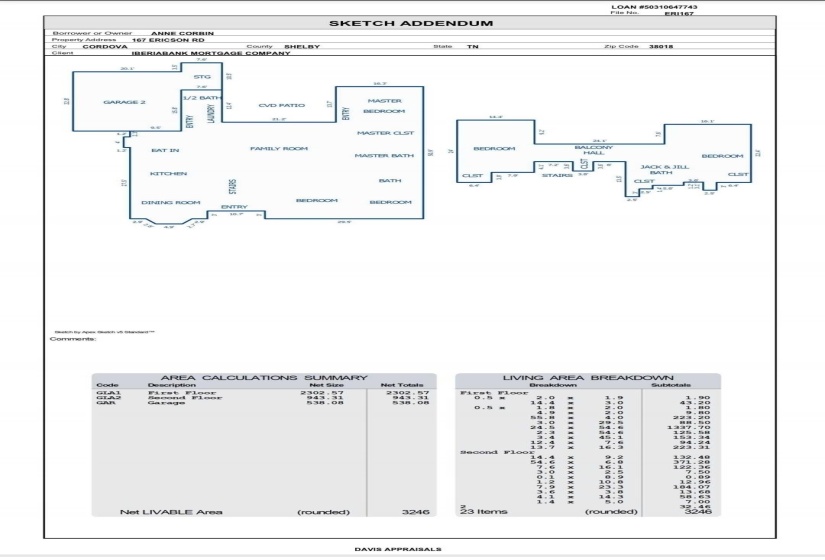The height and width of the screenshot is (560, 825).
Task: Click the Second Floor description in summary
Action: 185,398
